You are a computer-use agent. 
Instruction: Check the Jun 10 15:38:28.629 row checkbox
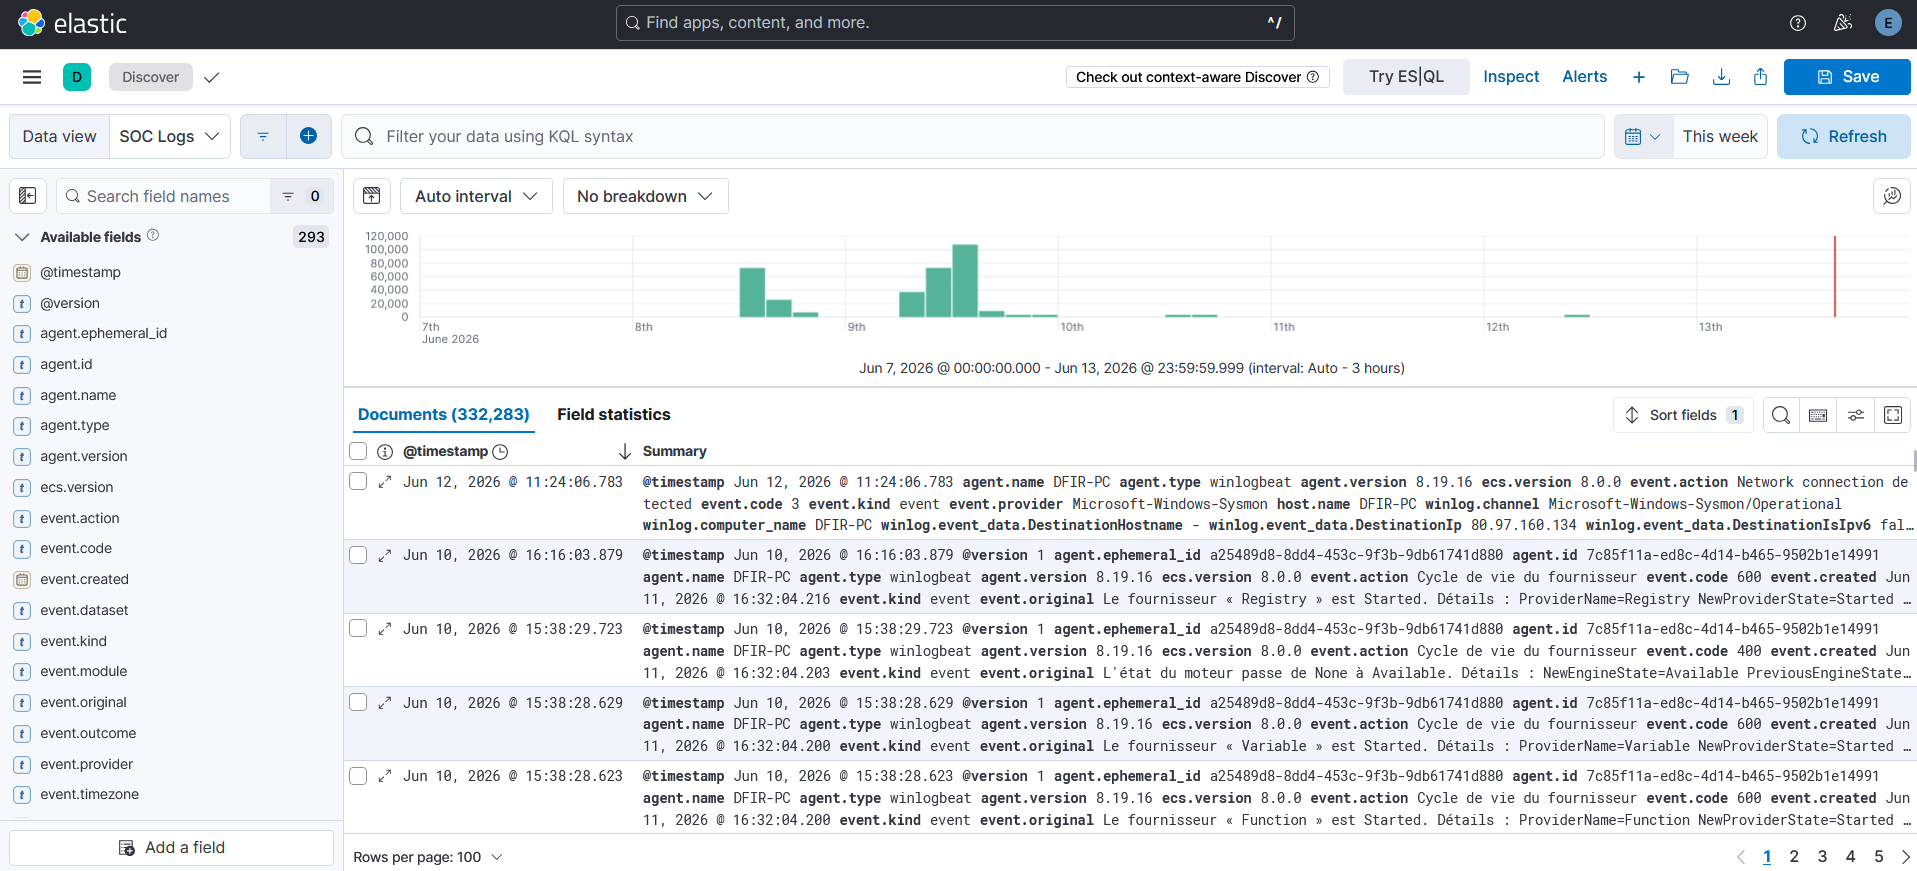point(358,702)
